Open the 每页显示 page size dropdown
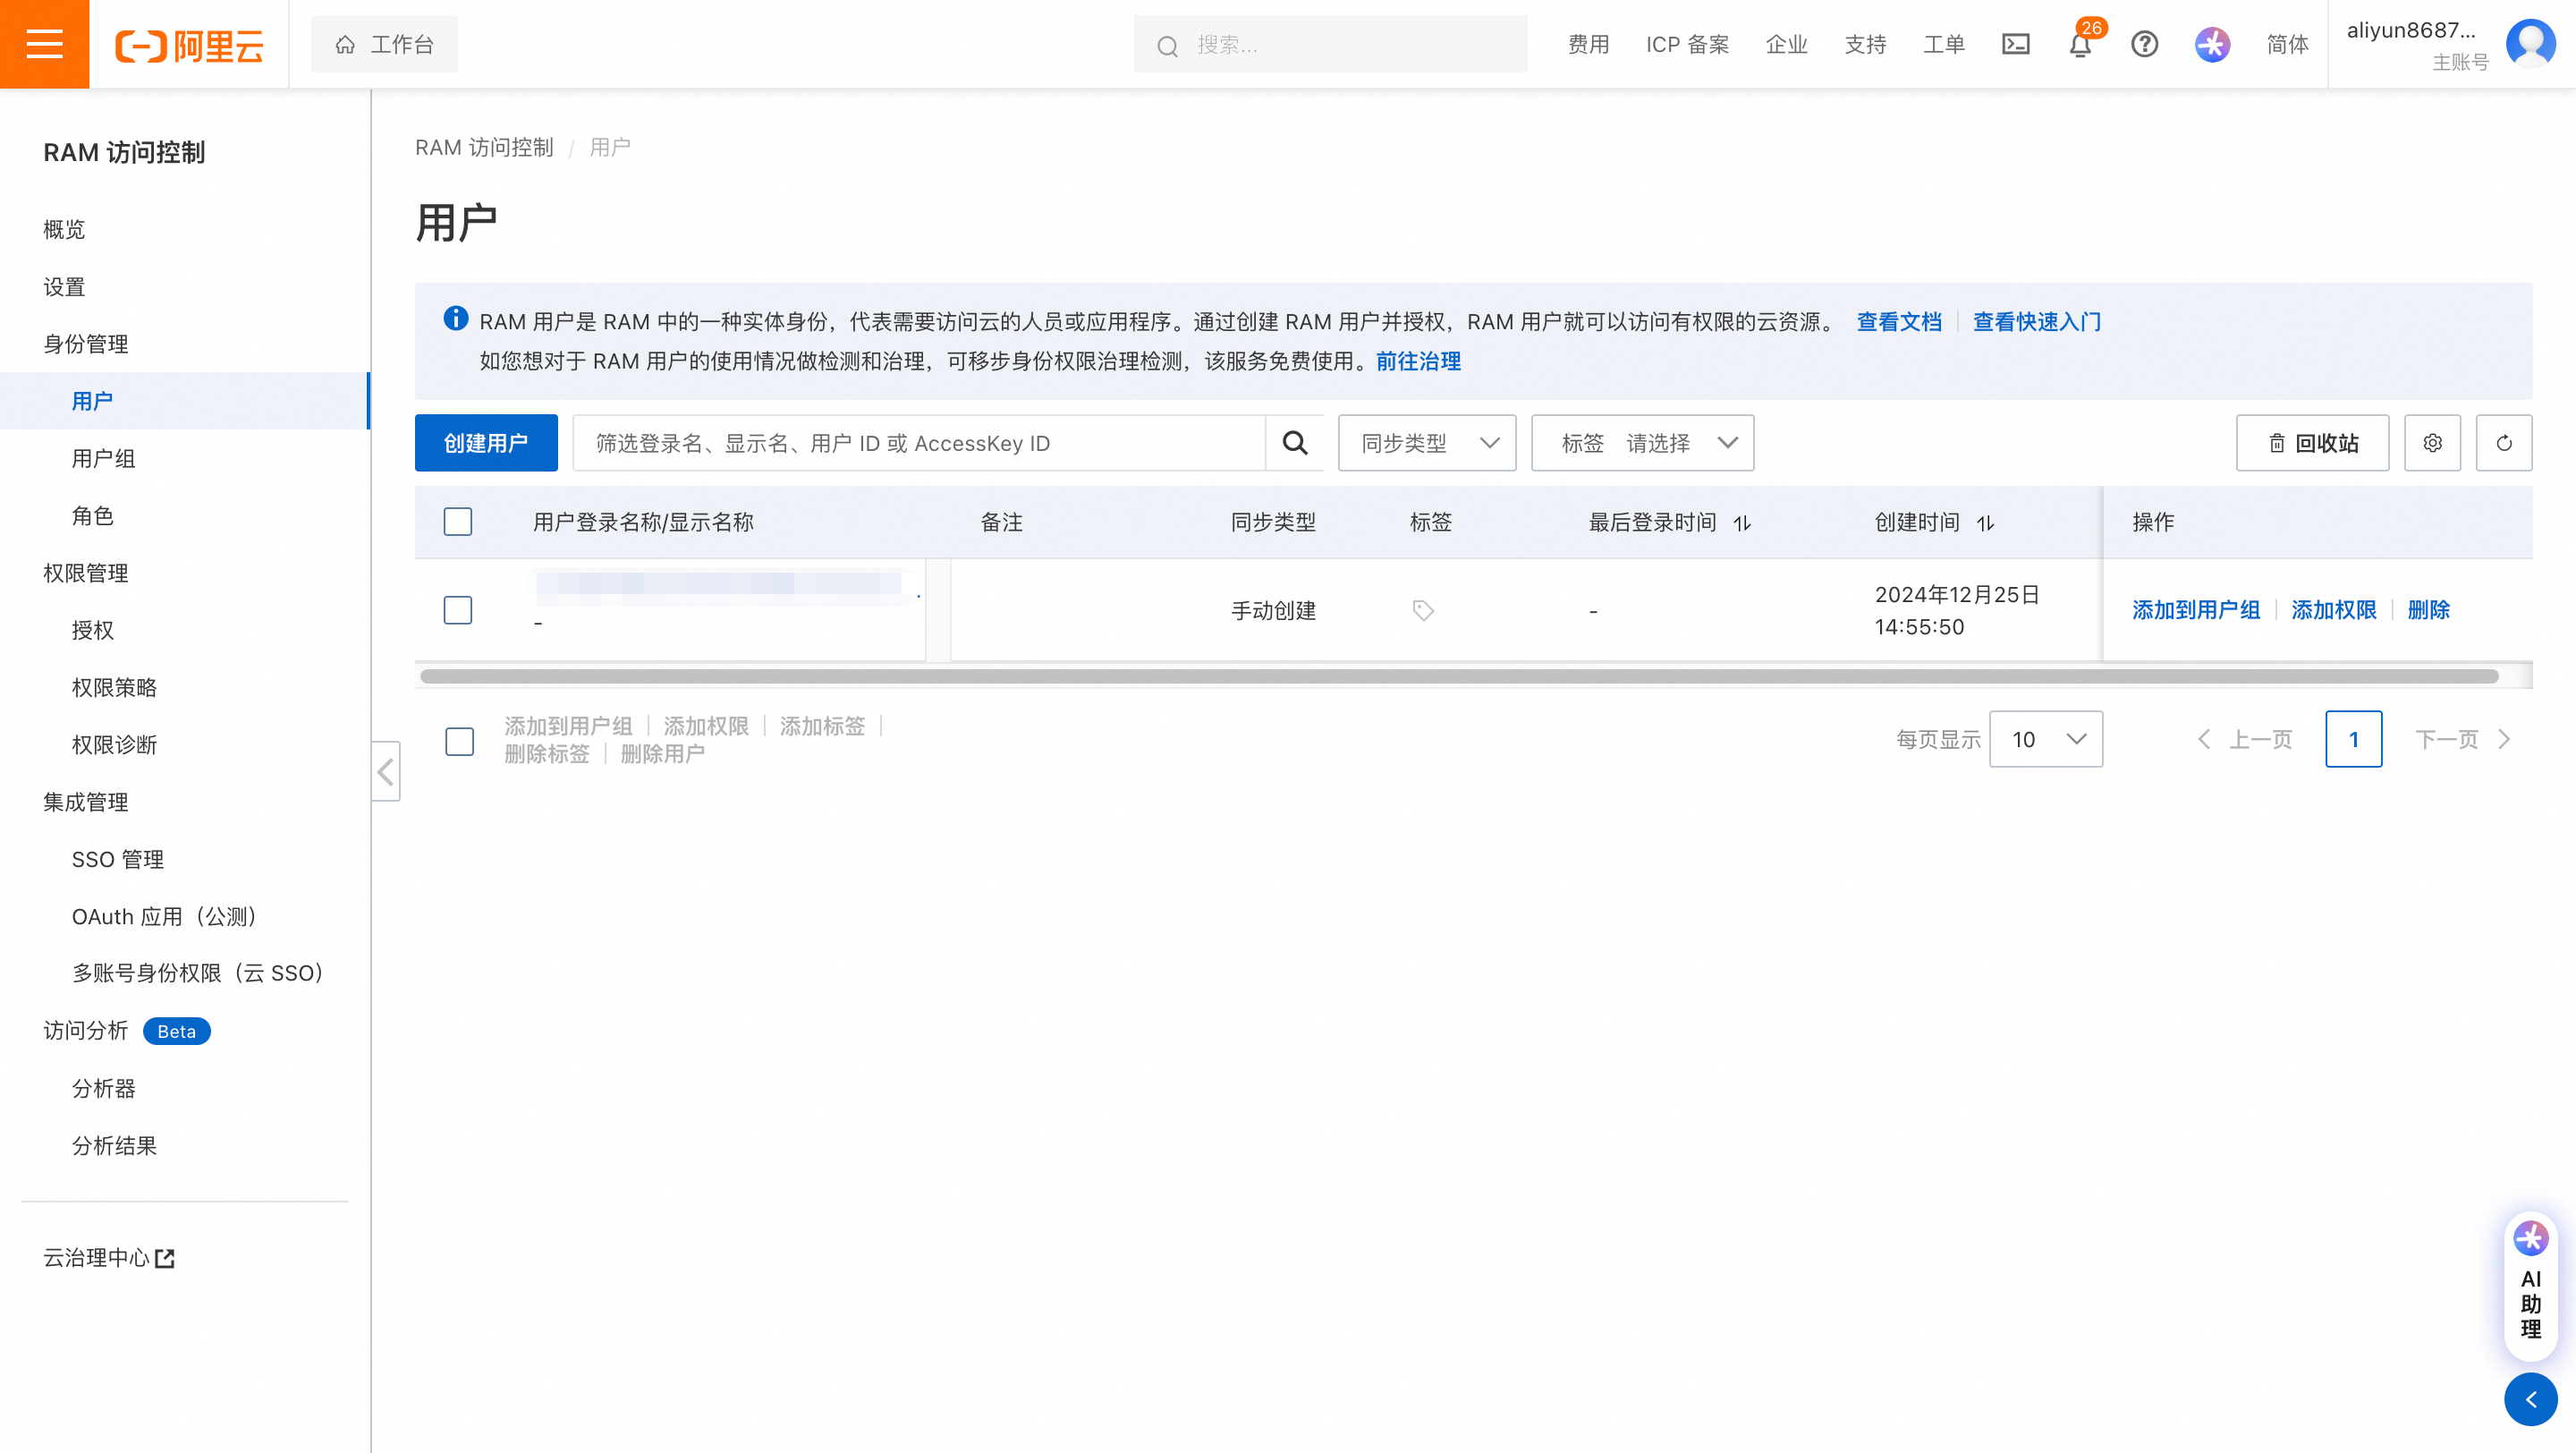The height and width of the screenshot is (1453, 2576). pyautogui.click(x=2046, y=739)
